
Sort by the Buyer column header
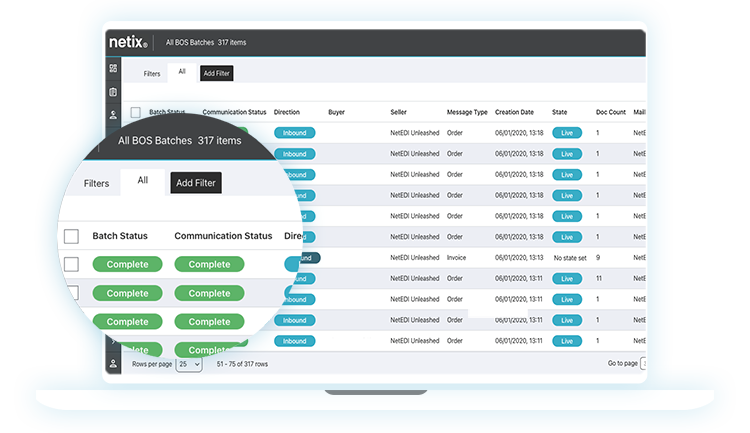[x=336, y=112]
